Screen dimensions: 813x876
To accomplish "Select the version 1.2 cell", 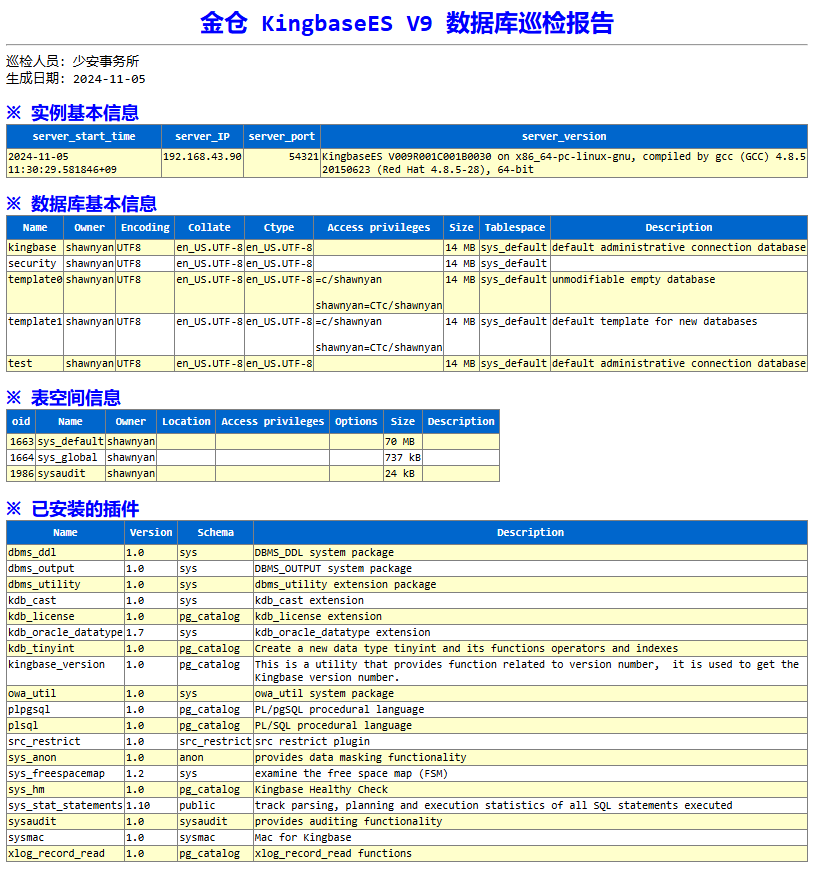I will click(151, 774).
